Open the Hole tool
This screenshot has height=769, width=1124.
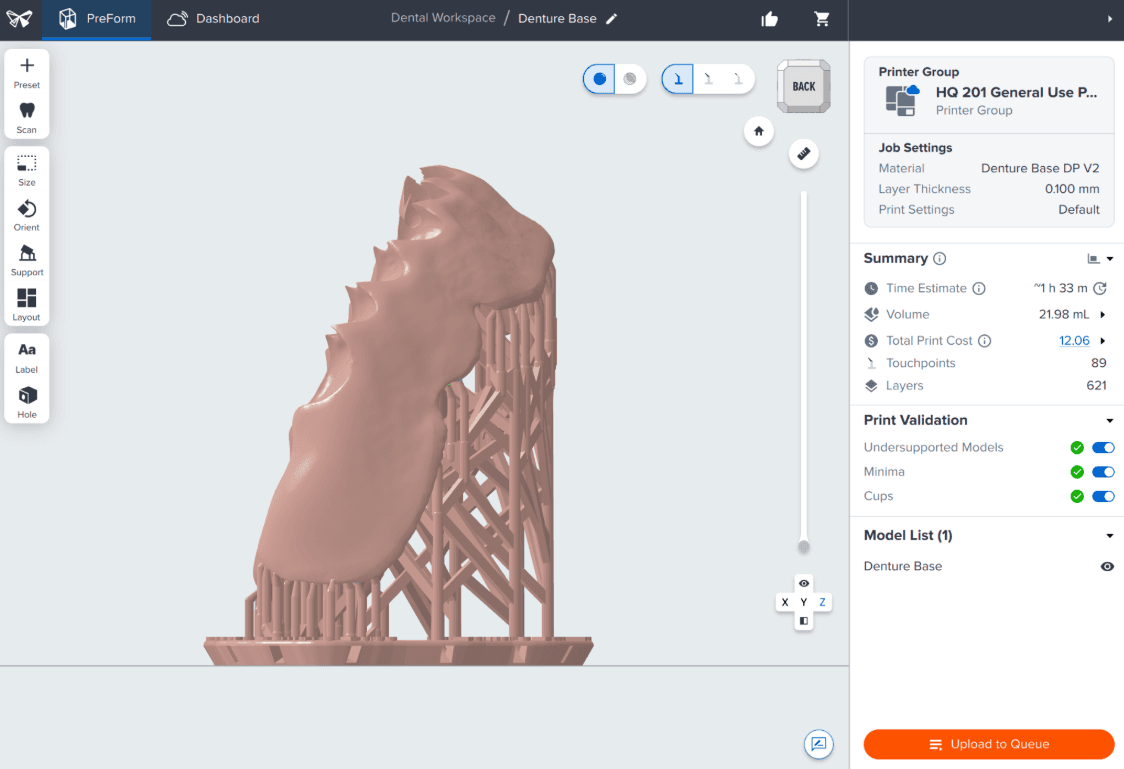tap(27, 402)
